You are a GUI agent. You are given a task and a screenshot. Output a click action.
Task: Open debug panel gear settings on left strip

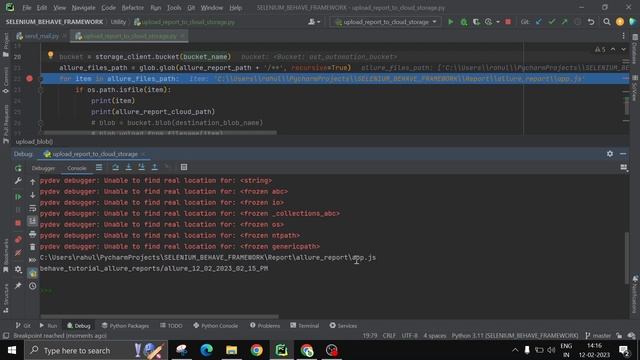pos(18,269)
